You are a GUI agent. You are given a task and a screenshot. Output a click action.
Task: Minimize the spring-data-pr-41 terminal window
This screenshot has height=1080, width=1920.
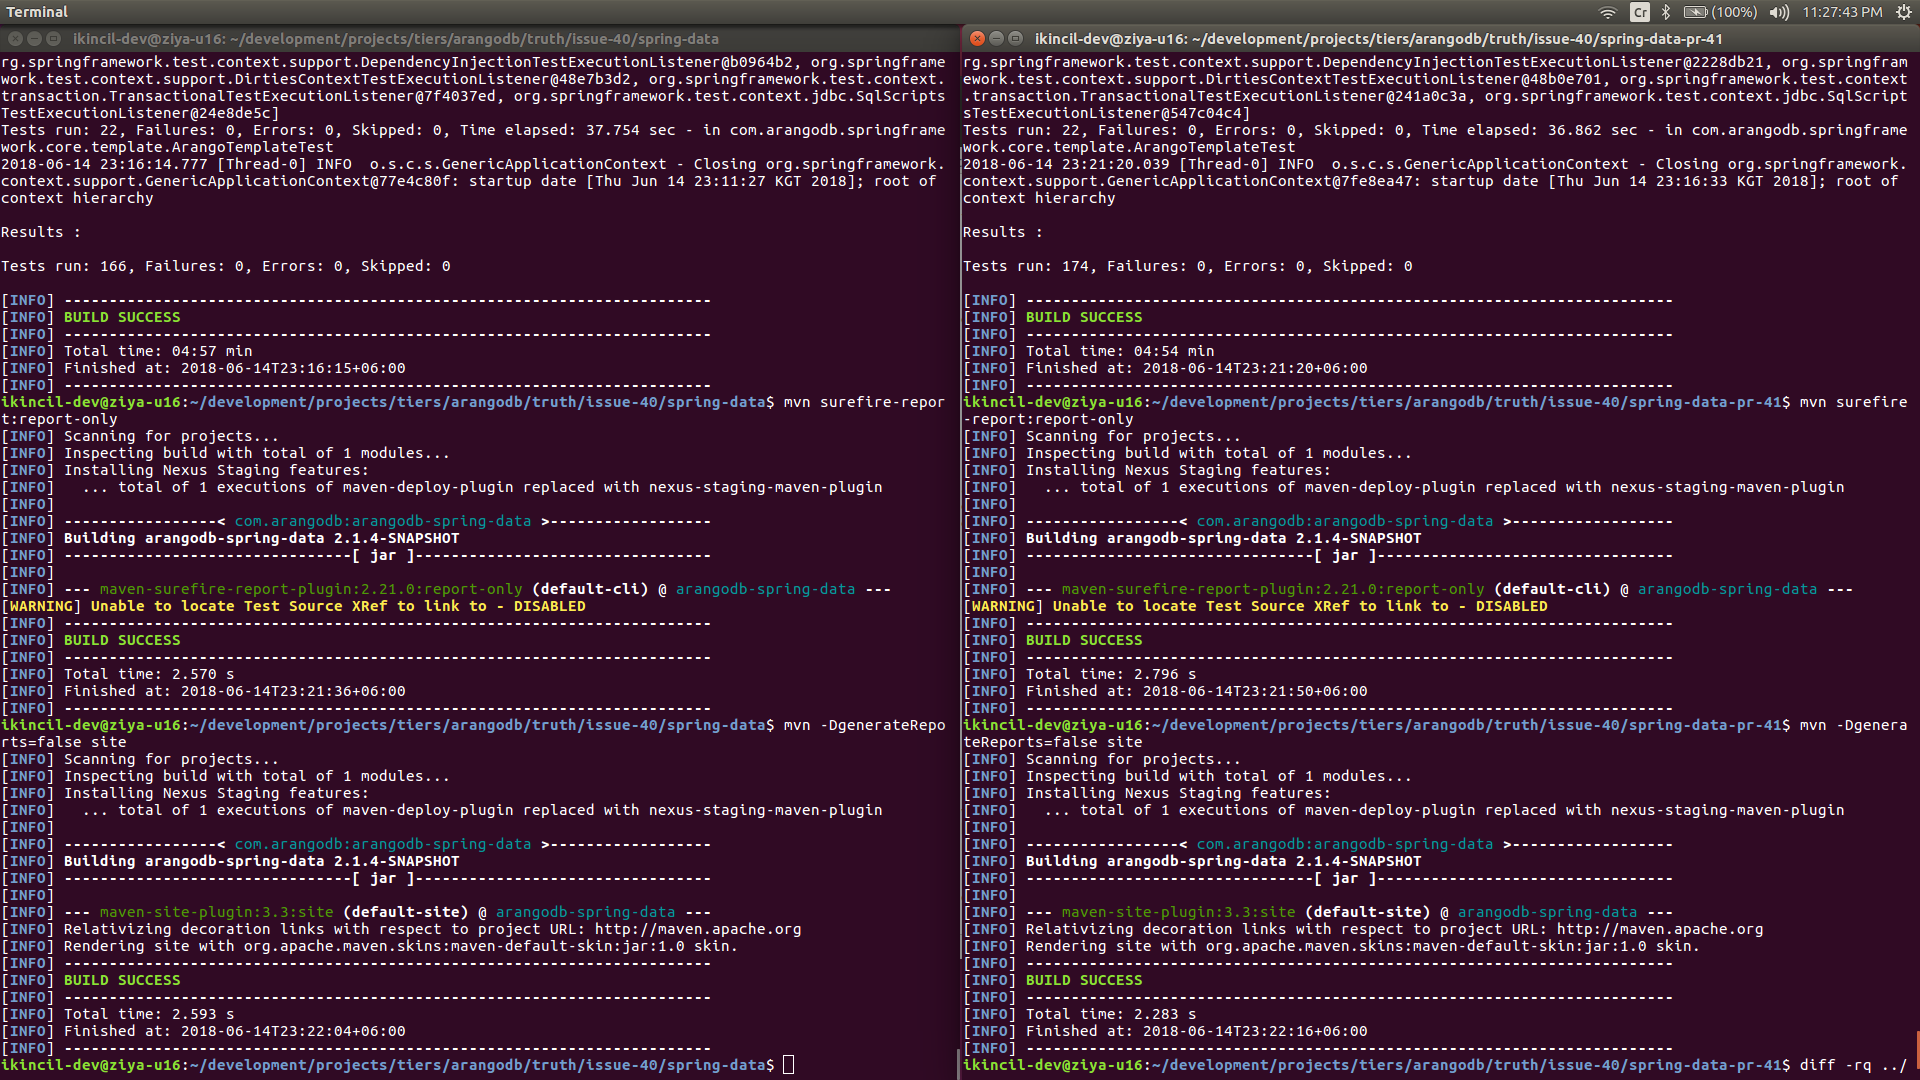point(996,38)
